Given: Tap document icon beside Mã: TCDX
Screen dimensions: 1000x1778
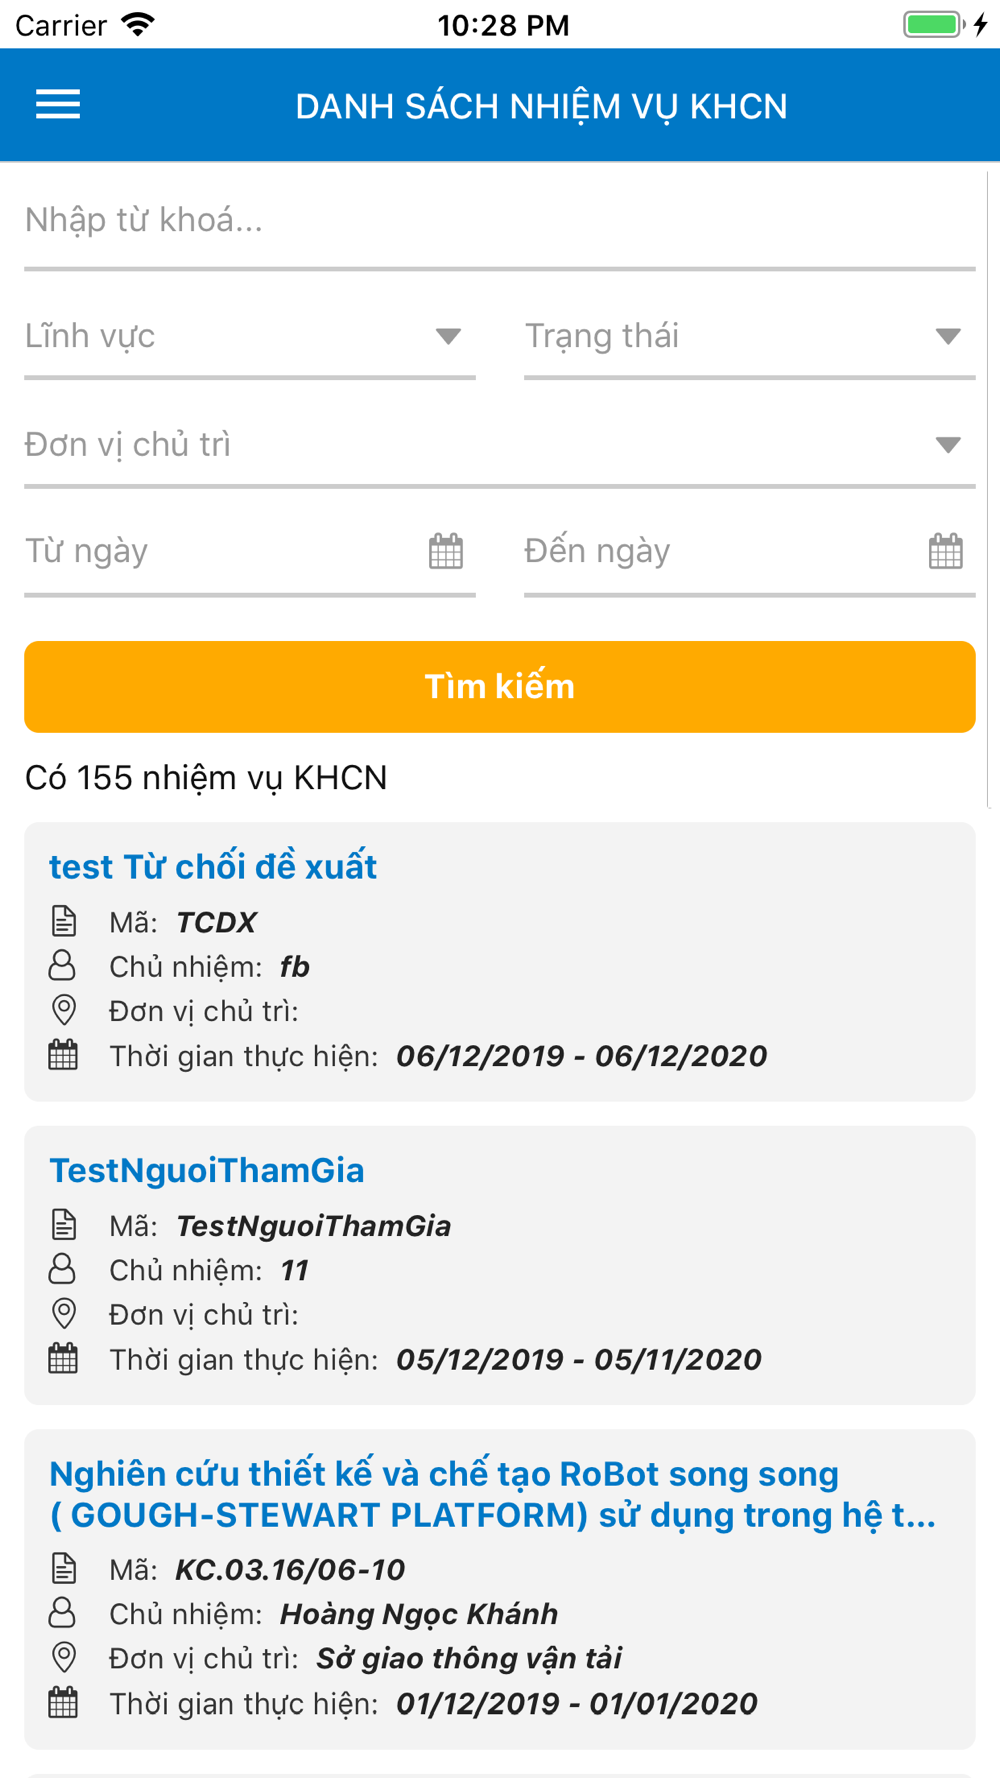Looking at the screenshot, I should (64, 921).
